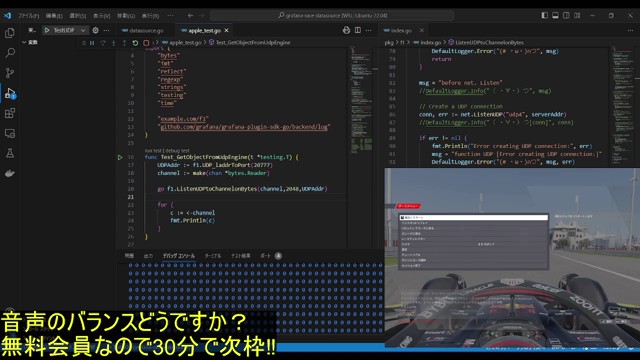640x360 pixels.
Task: Click the debug Restart green arrow
Action: [135, 42]
